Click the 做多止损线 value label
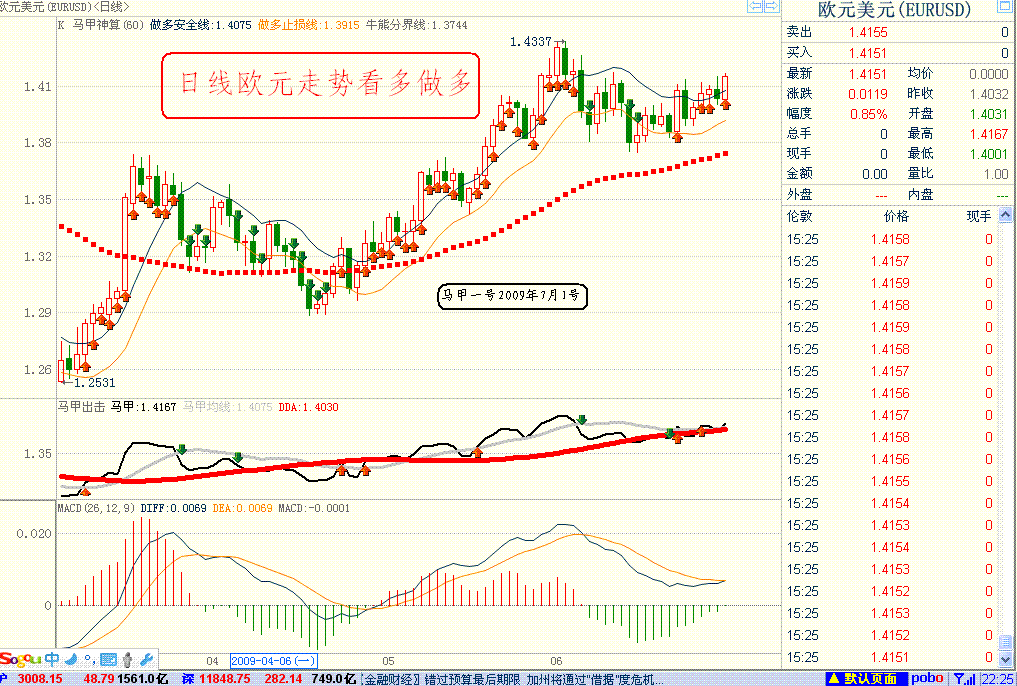Image resolution: width=1017 pixels, height=686 pixels. pyautogui.click(x=309, y=25)
